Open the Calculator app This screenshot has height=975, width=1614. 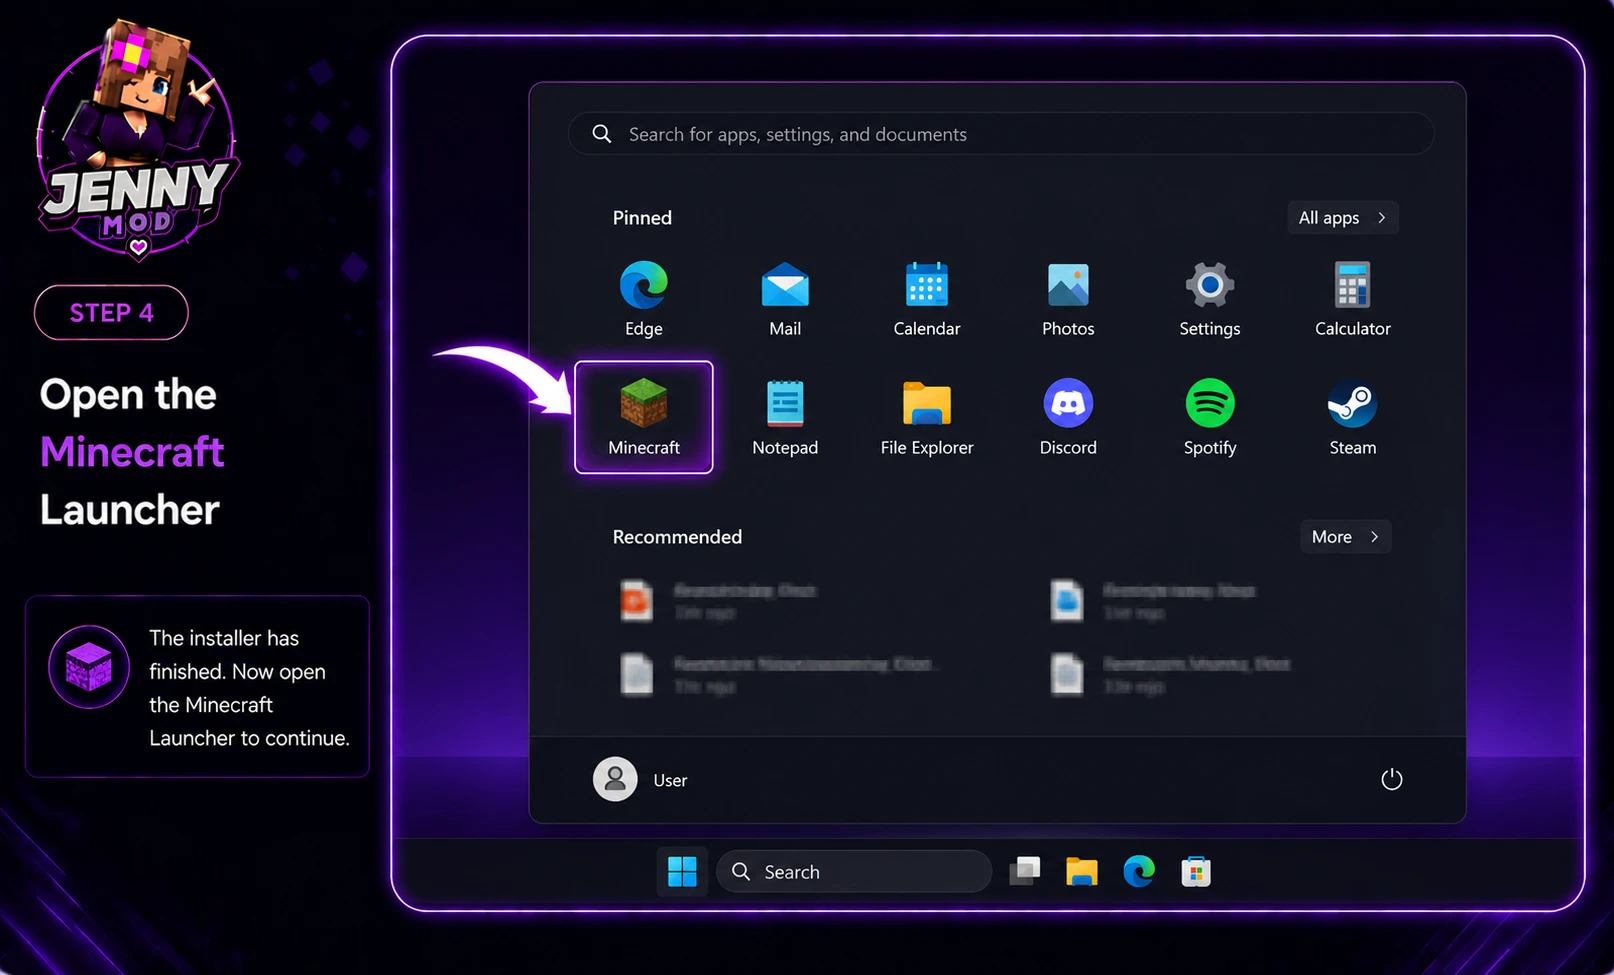pyautogui.click(x=1352, y=298)
